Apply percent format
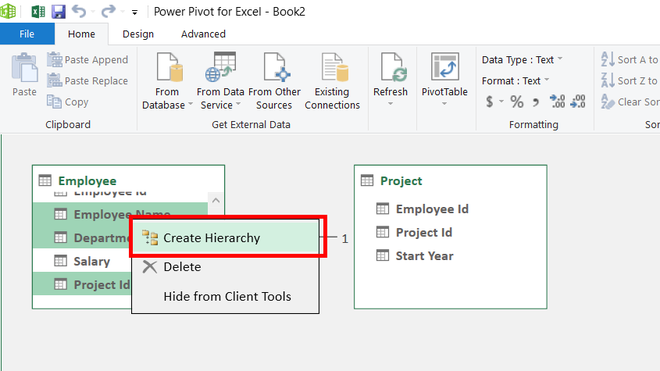The width and height of the screenshot is (660, 371). pyautogui.click(x=516, y=101)
